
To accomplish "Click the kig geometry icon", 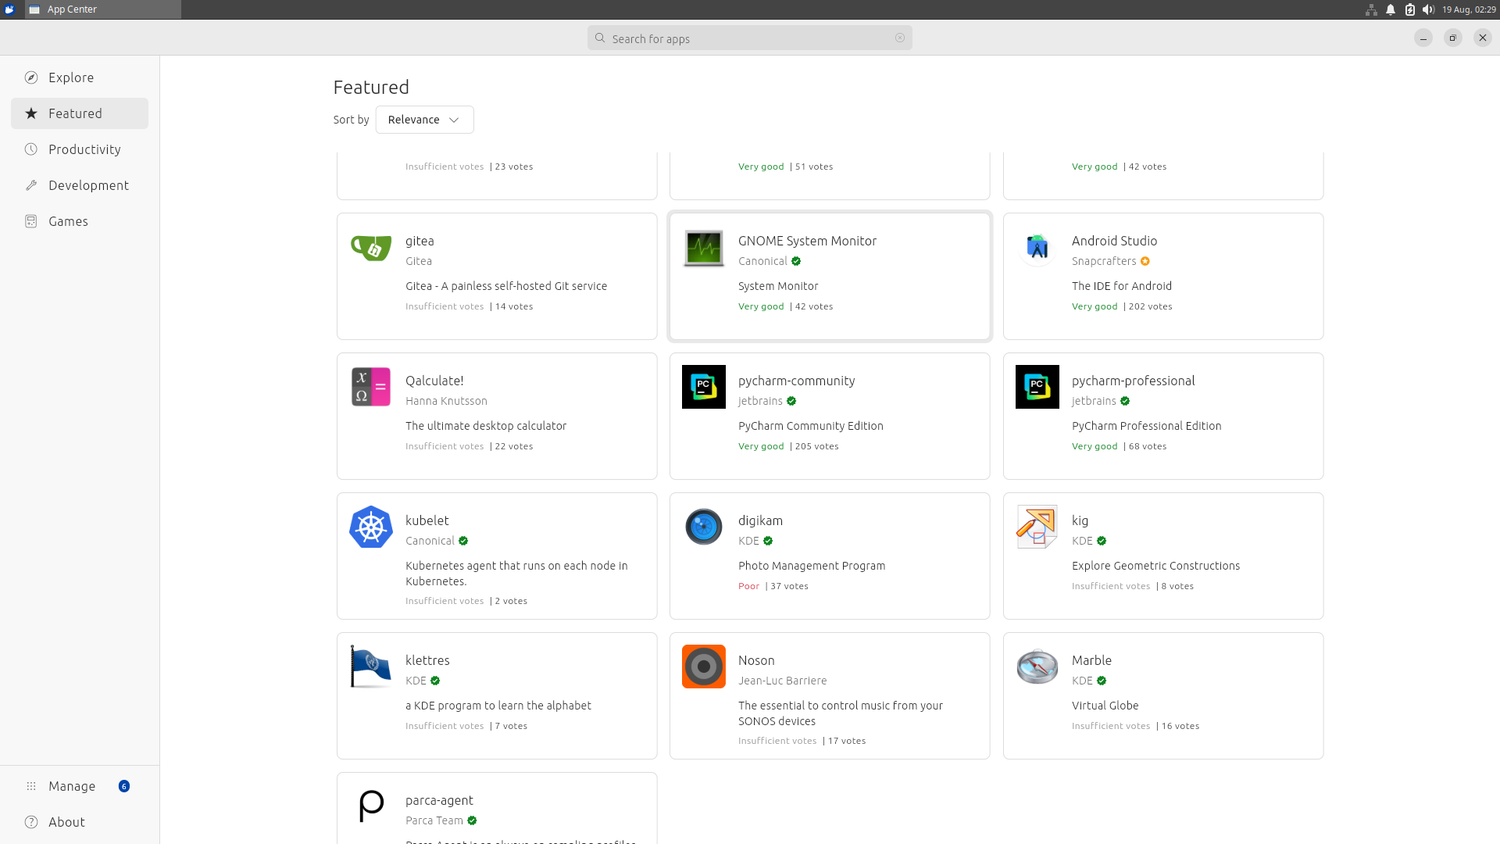I will click(x=1037, y=527).
